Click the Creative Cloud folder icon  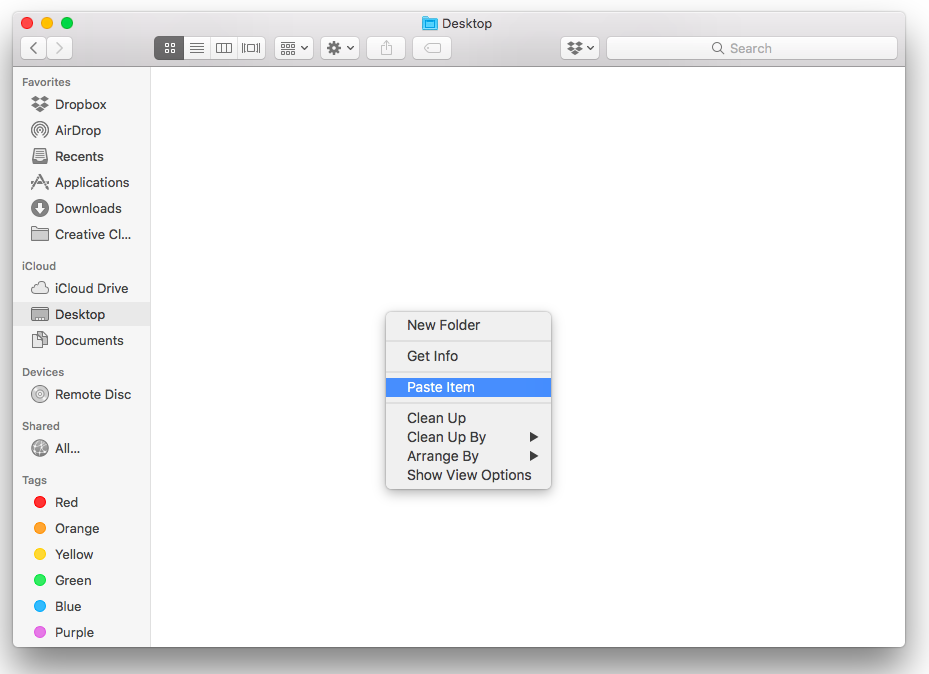click(x=40, y=235)
